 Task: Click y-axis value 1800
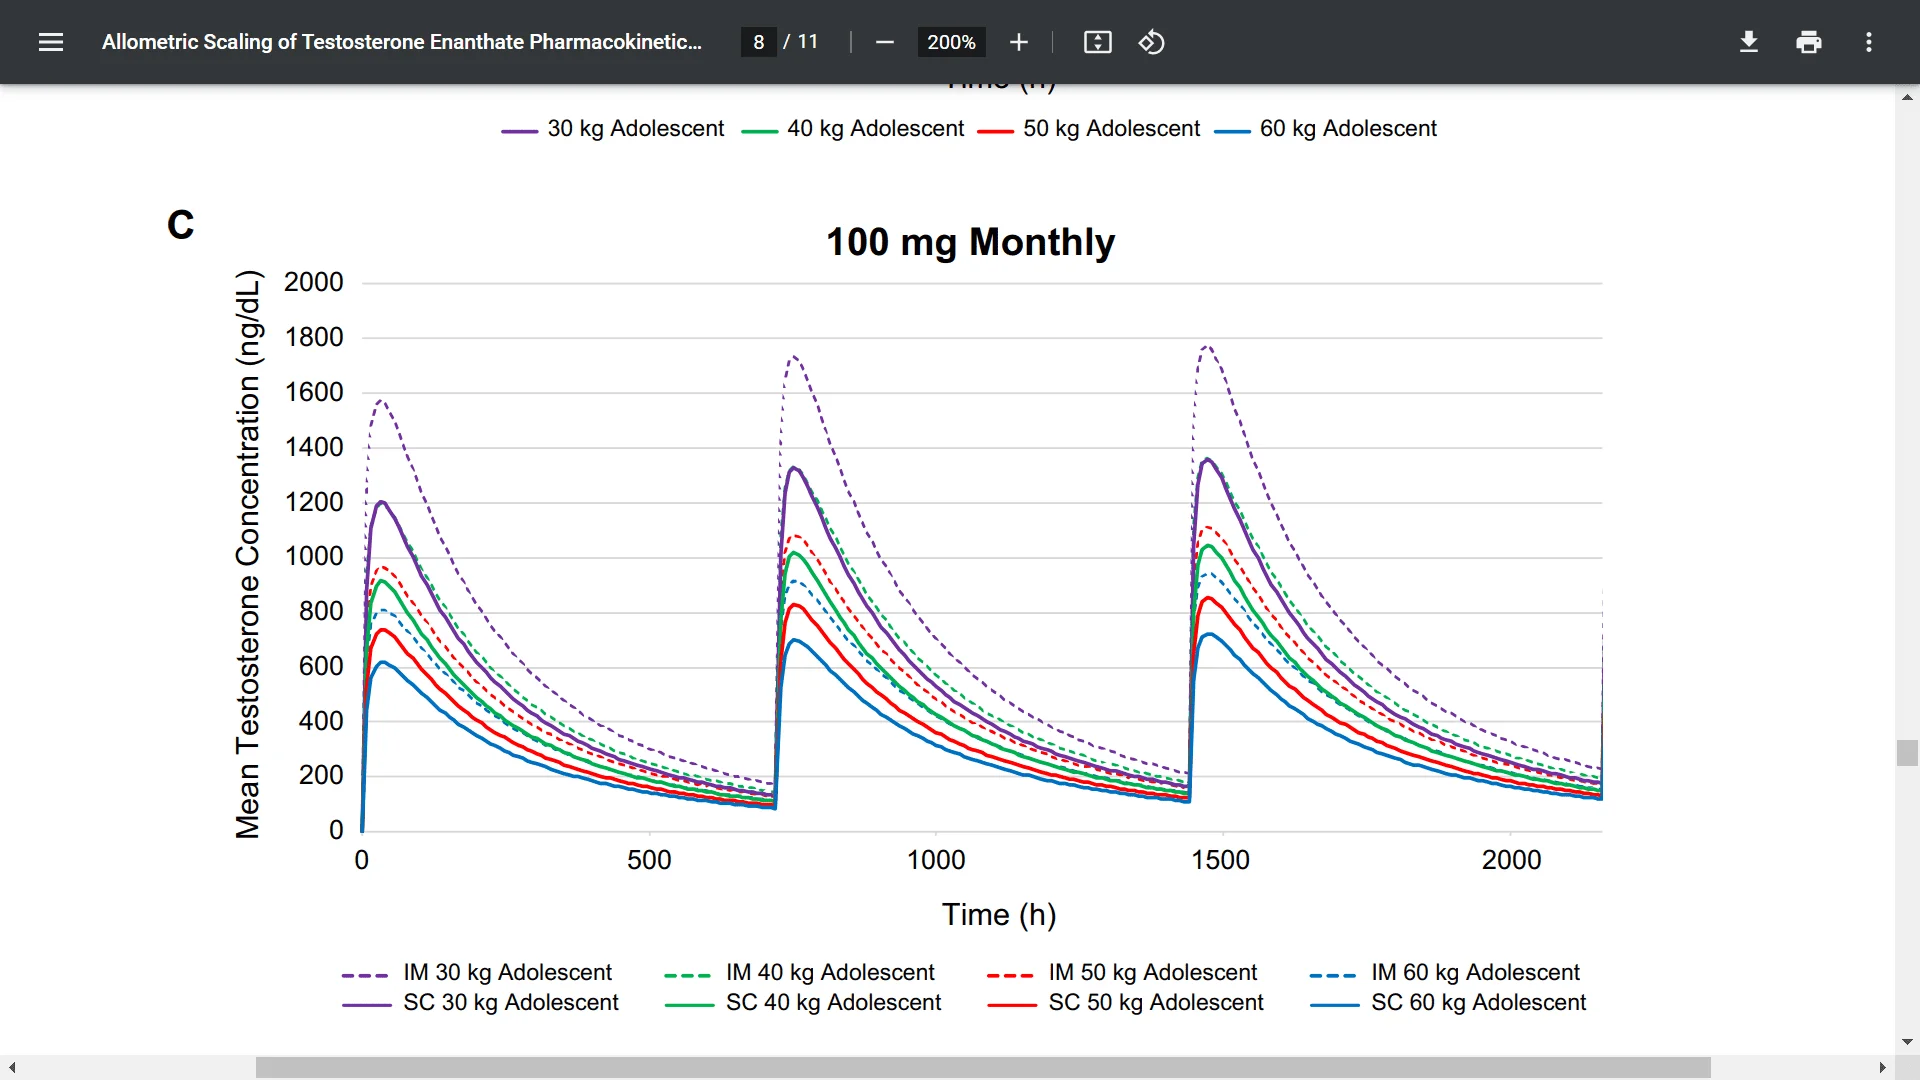314,337
